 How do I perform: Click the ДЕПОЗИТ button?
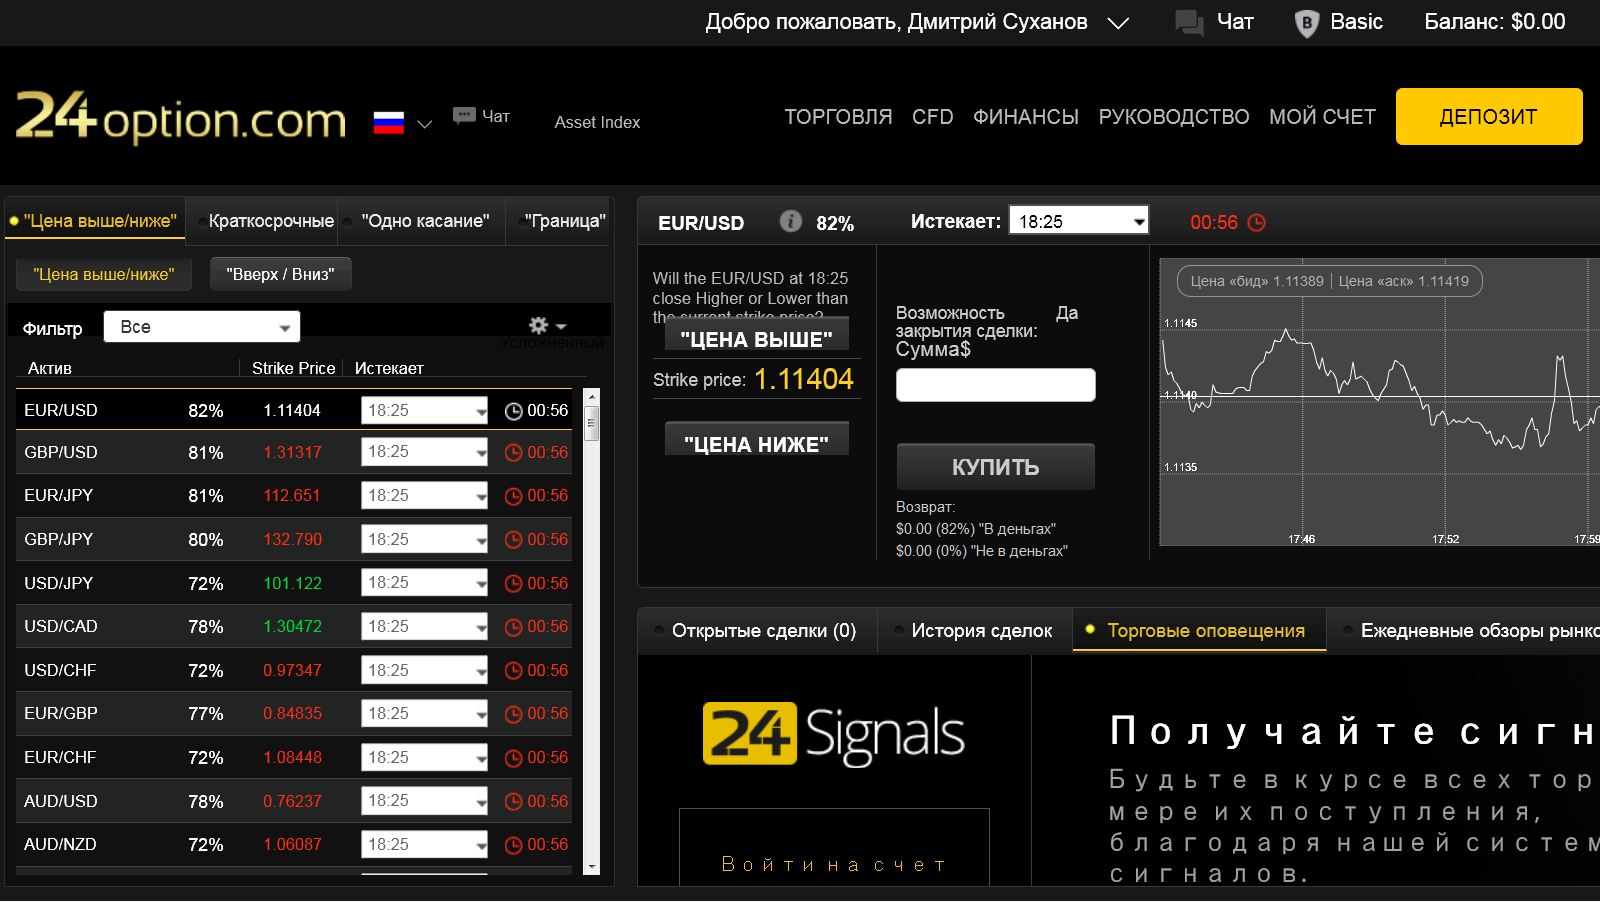(x=1489, y=117)
